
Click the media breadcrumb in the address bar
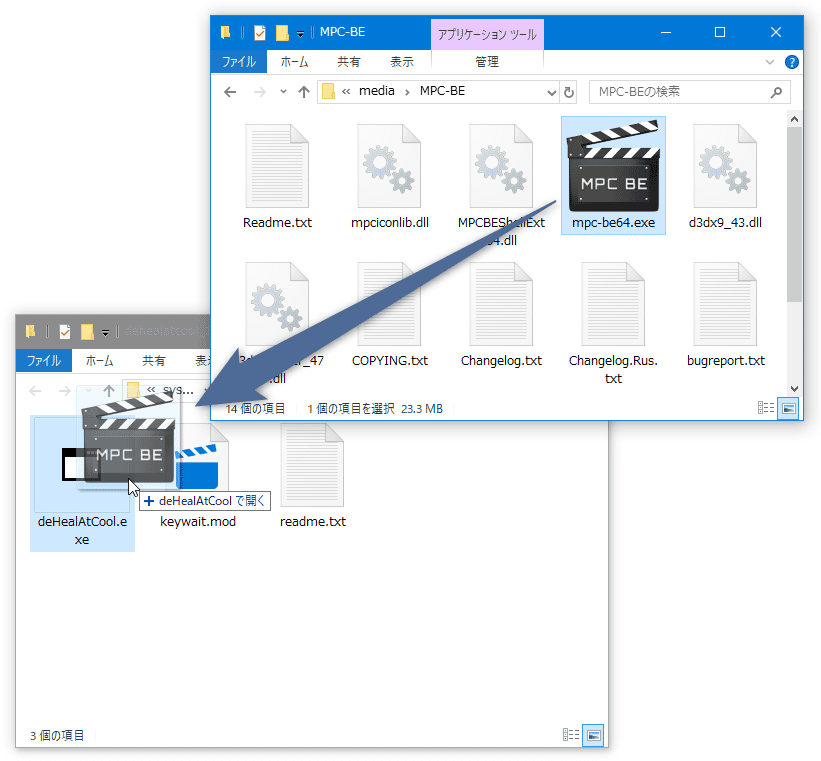pos(376,91)
